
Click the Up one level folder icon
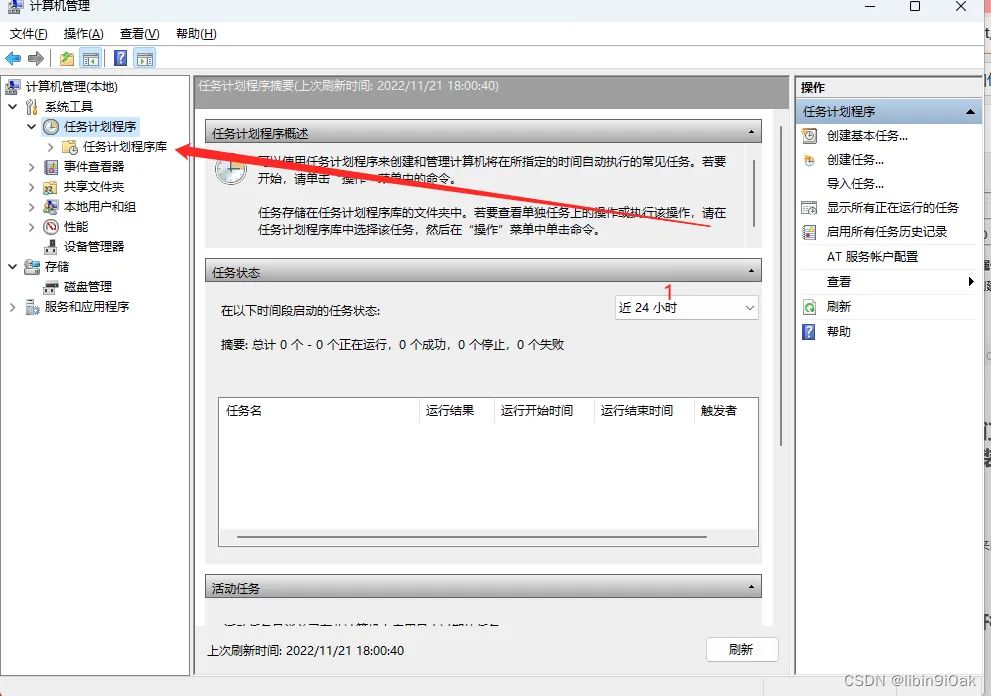tap(67, 59)
